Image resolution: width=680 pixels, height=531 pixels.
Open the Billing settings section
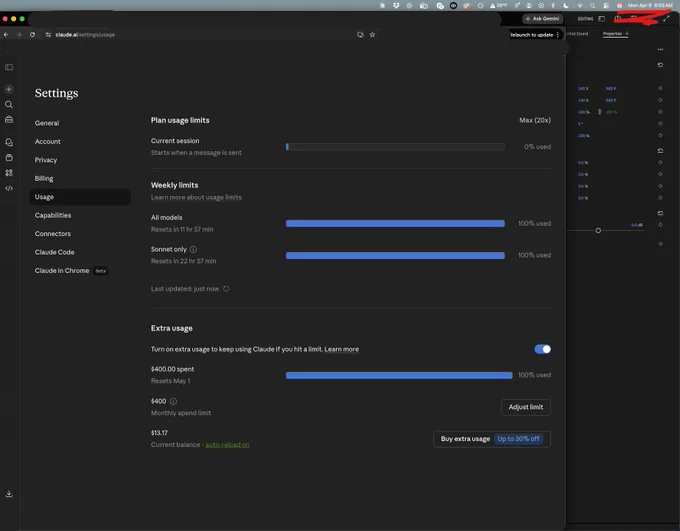point(44,178)
